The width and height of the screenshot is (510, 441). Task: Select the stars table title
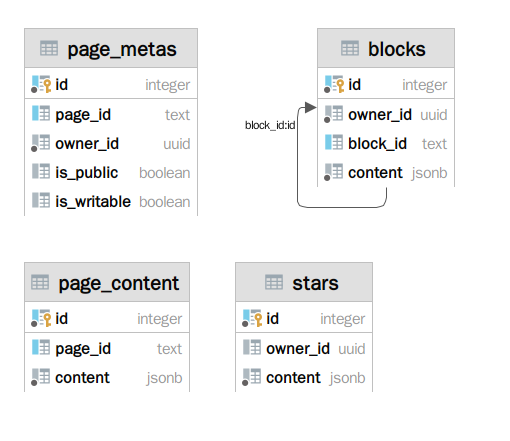[315, 283]
